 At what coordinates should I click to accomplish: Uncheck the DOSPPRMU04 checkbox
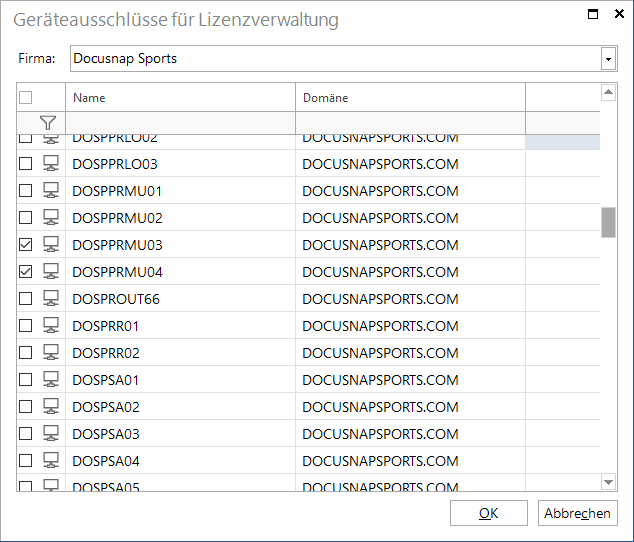(x=25, y=271)
